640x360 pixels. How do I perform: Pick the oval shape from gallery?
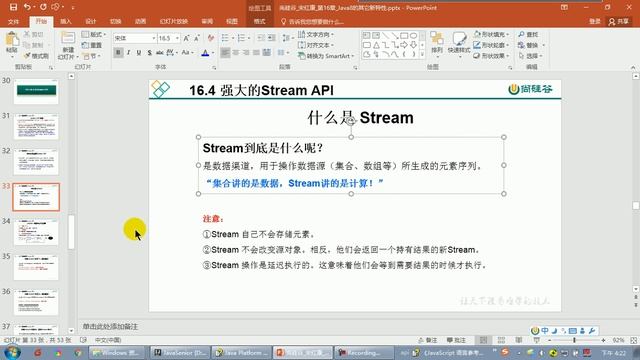tap(413, 36)
